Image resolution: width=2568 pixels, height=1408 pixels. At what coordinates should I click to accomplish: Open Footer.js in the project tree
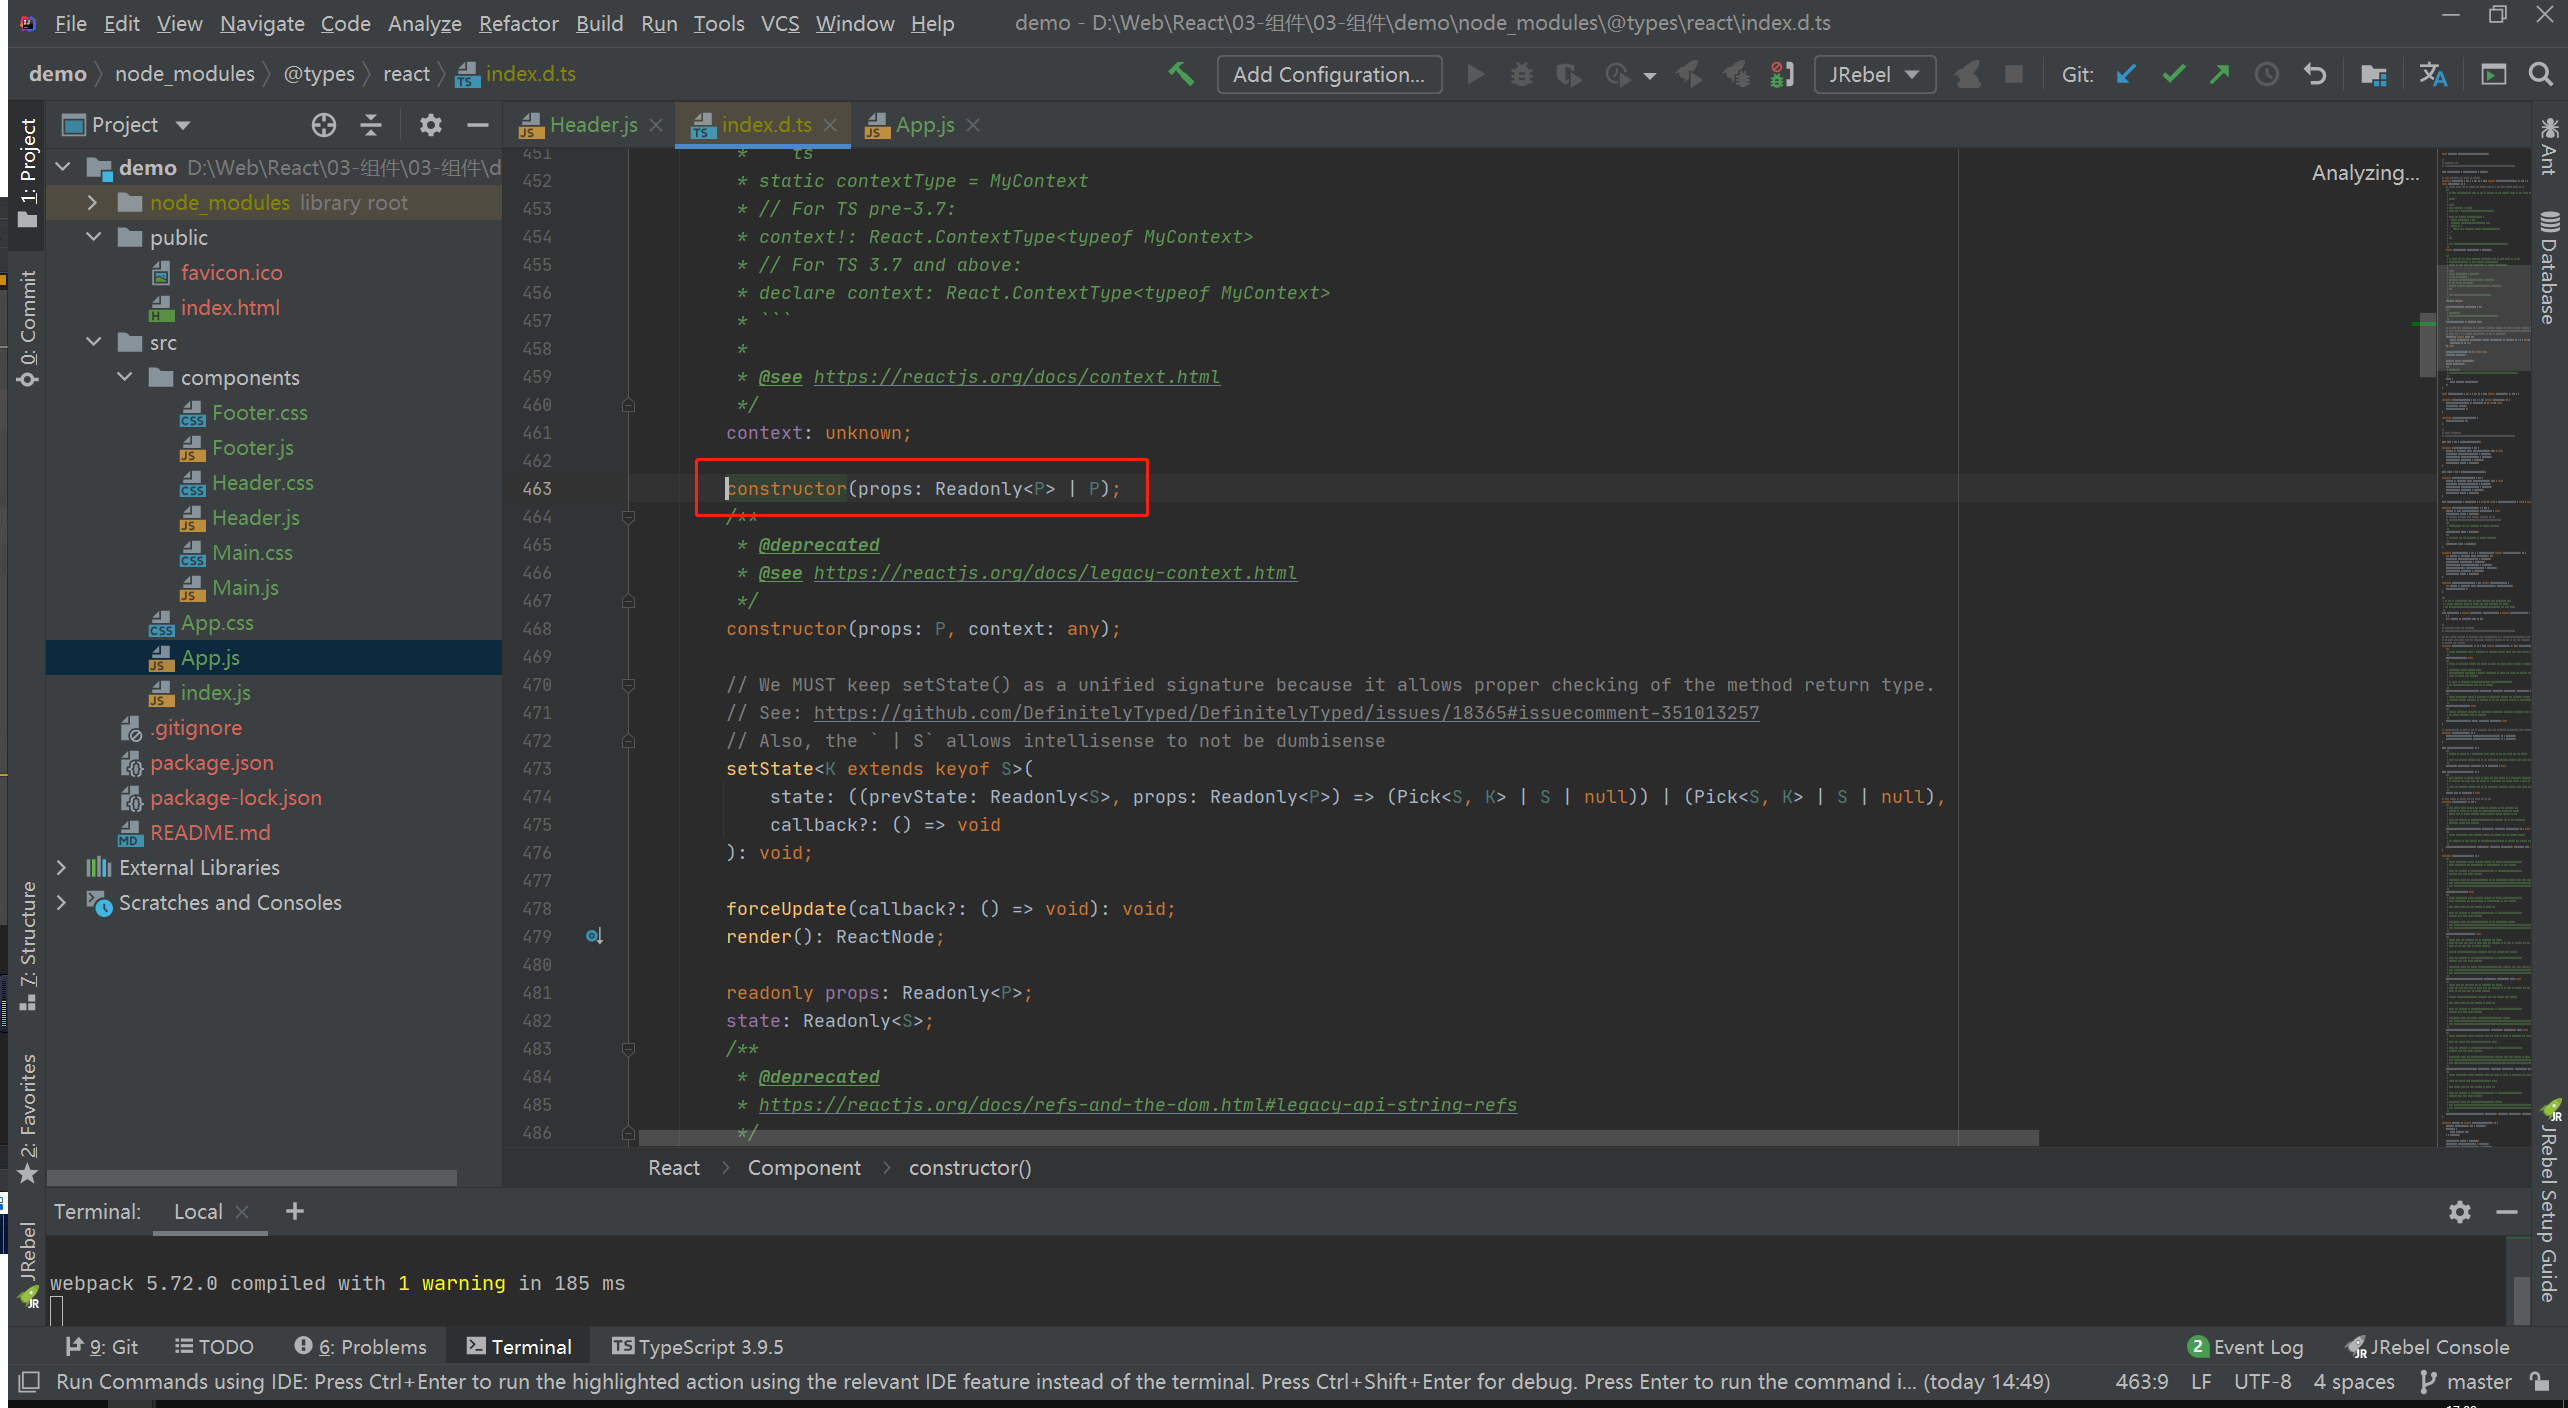(x=252, y=447)
